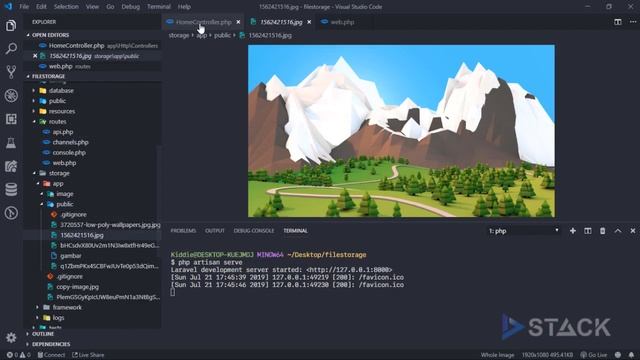Close the HomeController.php tab
The image size is (640, 360).
point(238,22)
